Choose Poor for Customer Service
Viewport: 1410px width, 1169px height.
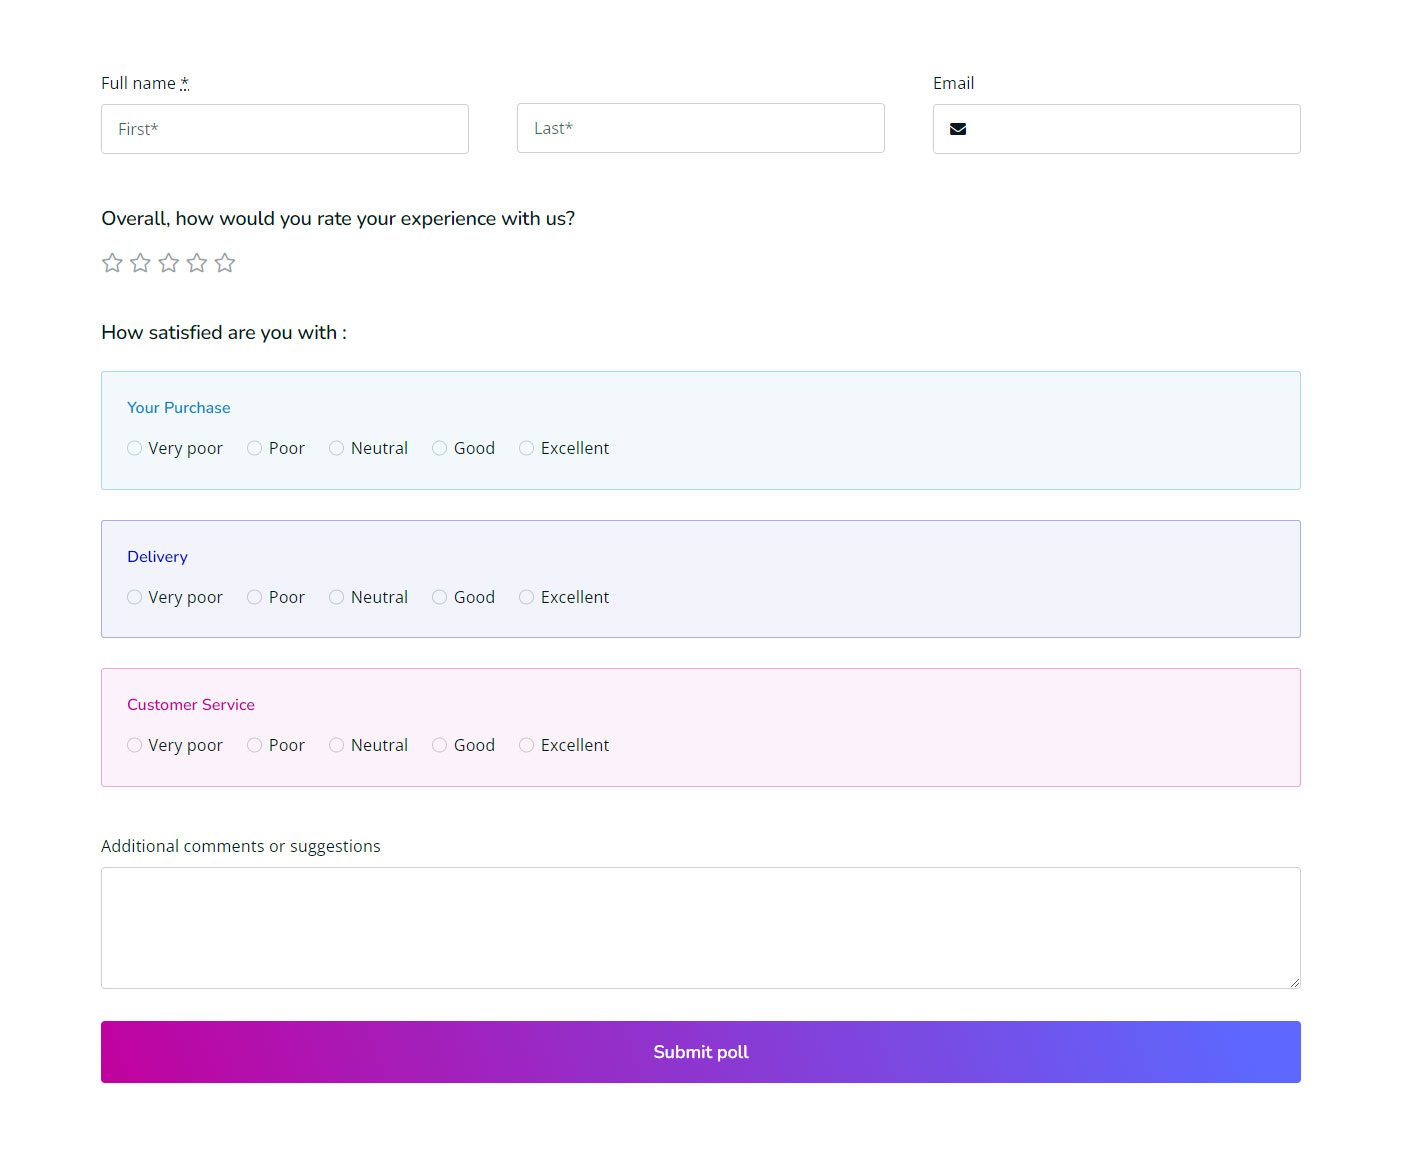(x=254, y=745)
